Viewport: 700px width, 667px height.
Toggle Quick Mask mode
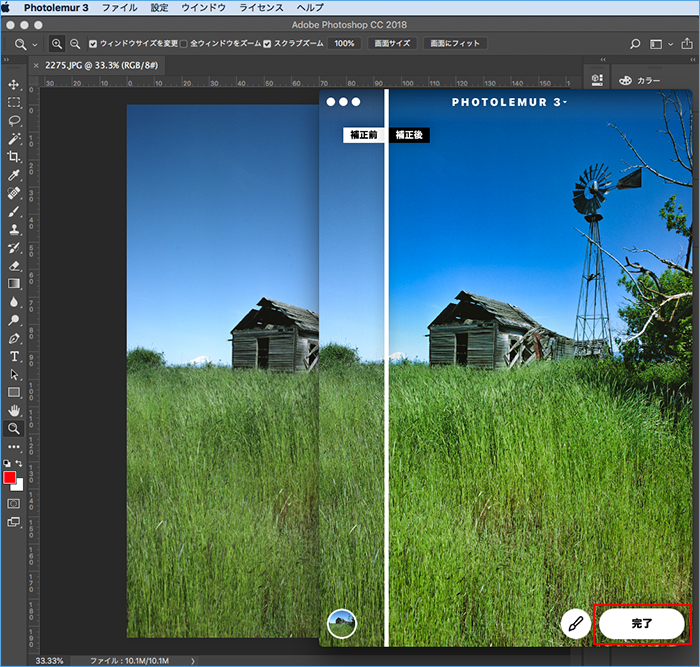pos(14,504)
